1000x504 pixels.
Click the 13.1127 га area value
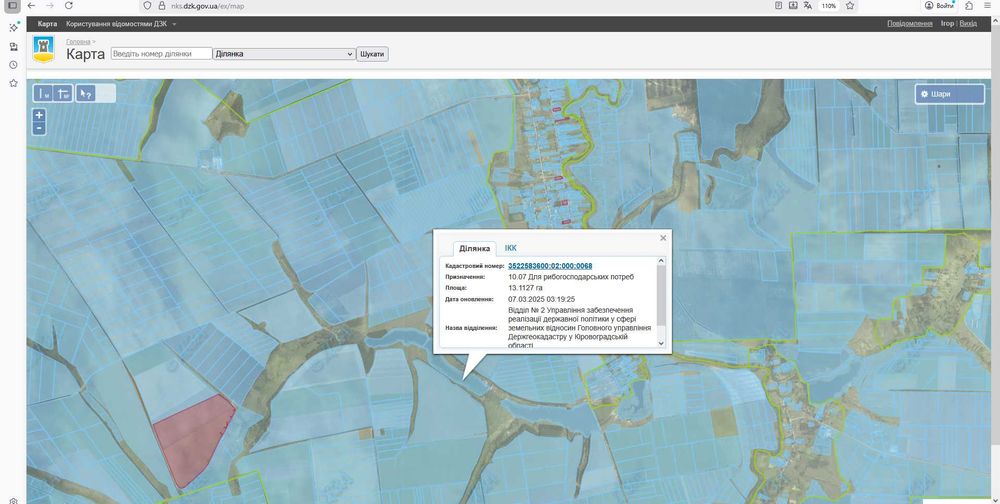pos(526,288)
